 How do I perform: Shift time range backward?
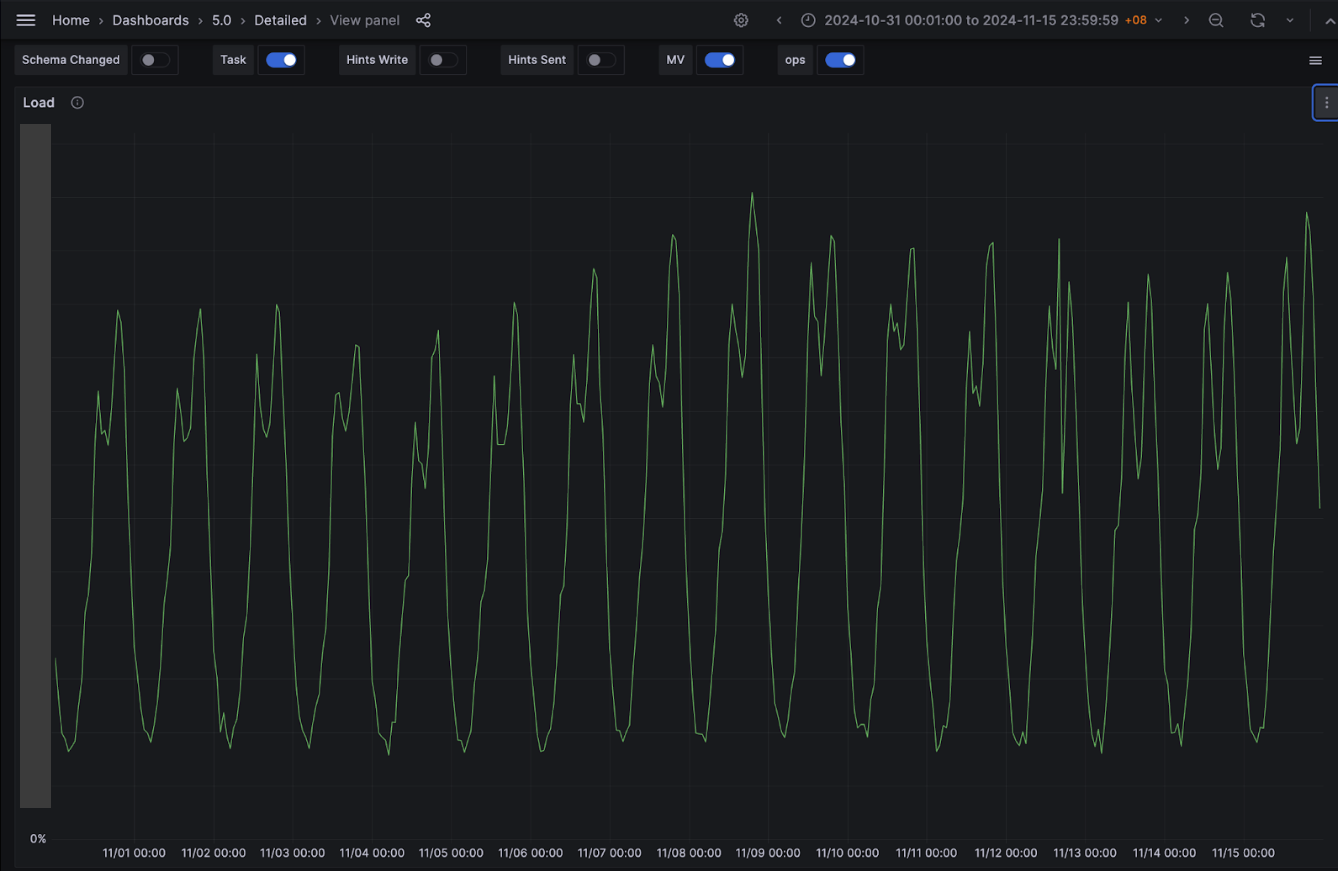pyautogui.click(x=779, y=20)
